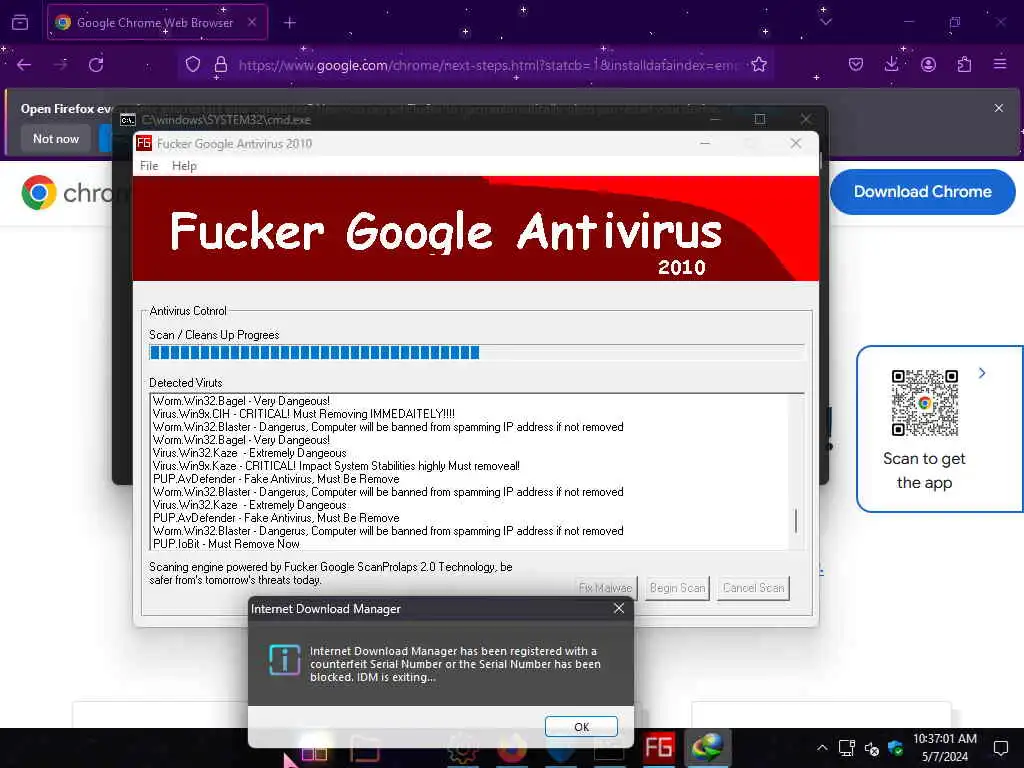The width and height of the screenshot is (1024, 768).
Task: Click muted volume icon in tray
Action: click(x=871, y=748)
